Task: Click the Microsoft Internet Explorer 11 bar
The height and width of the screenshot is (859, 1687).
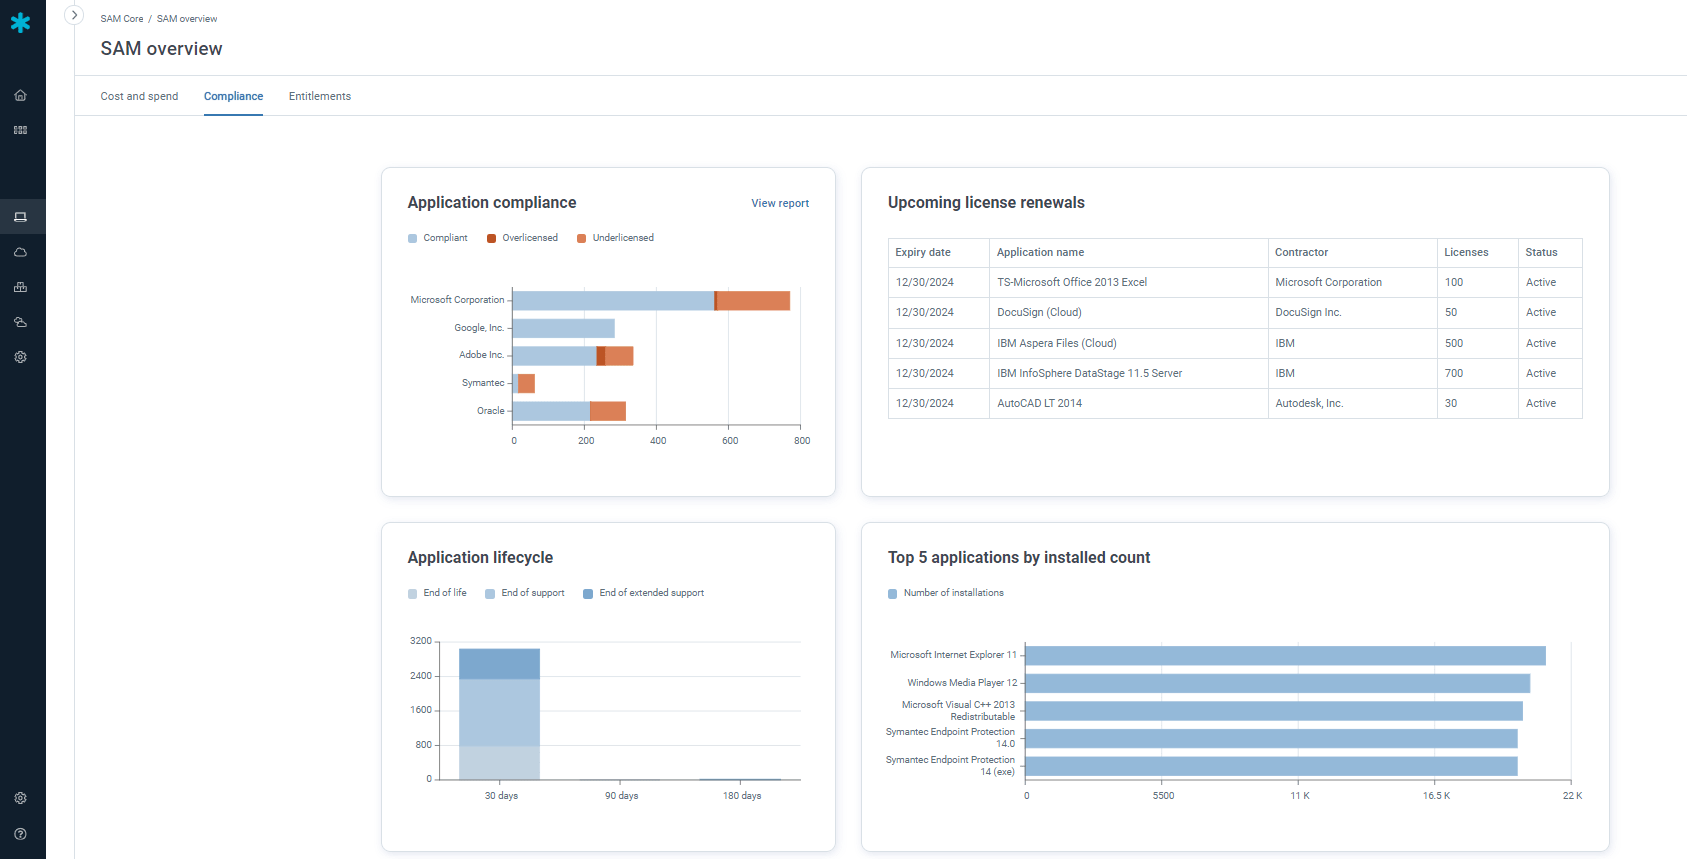Action: coord(1286,656)
